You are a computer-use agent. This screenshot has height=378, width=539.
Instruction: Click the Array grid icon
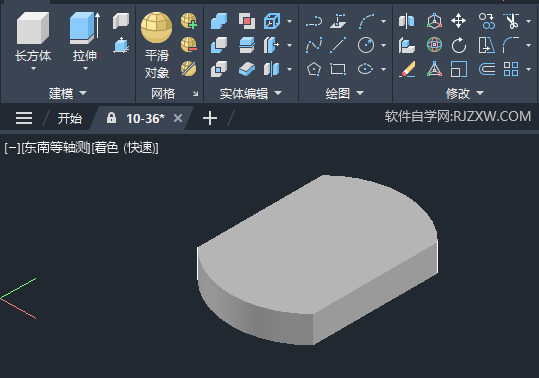(x=511, y=69)
